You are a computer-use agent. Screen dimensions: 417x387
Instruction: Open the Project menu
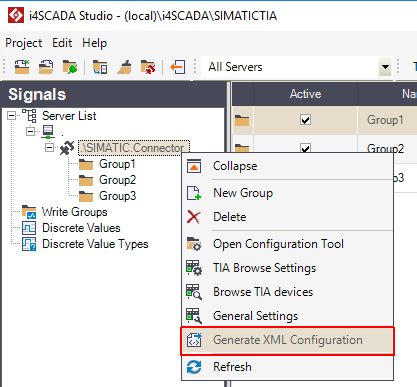[x=24, y=43]
